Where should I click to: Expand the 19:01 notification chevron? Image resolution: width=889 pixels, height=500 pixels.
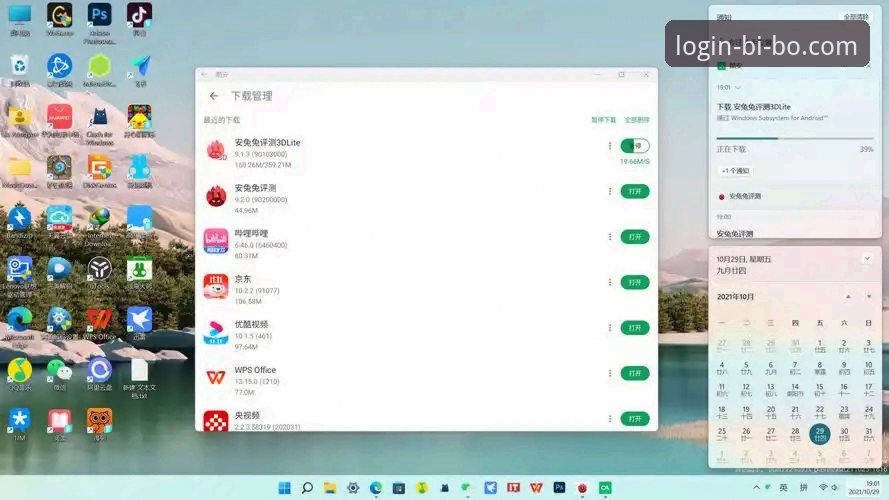(x=738, y=88)
